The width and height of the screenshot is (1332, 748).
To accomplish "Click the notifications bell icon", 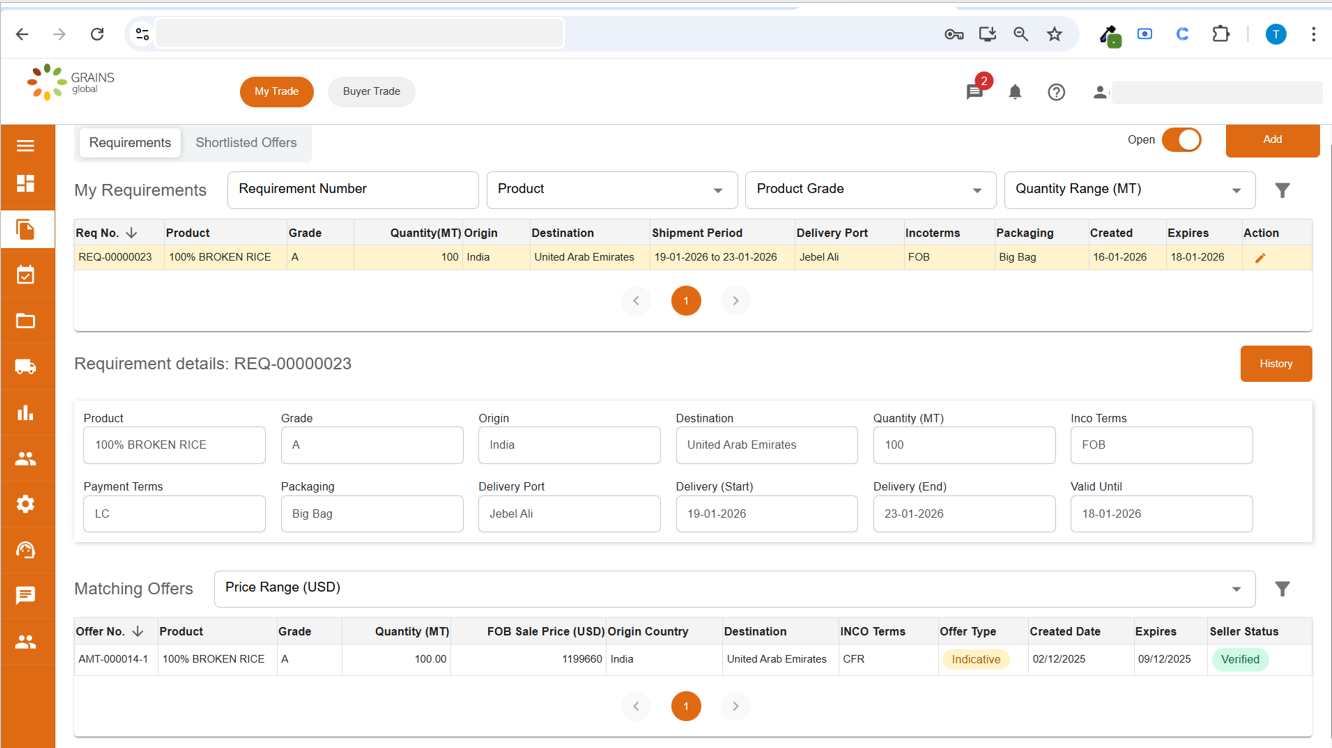I will click(x=1015, y=92).
